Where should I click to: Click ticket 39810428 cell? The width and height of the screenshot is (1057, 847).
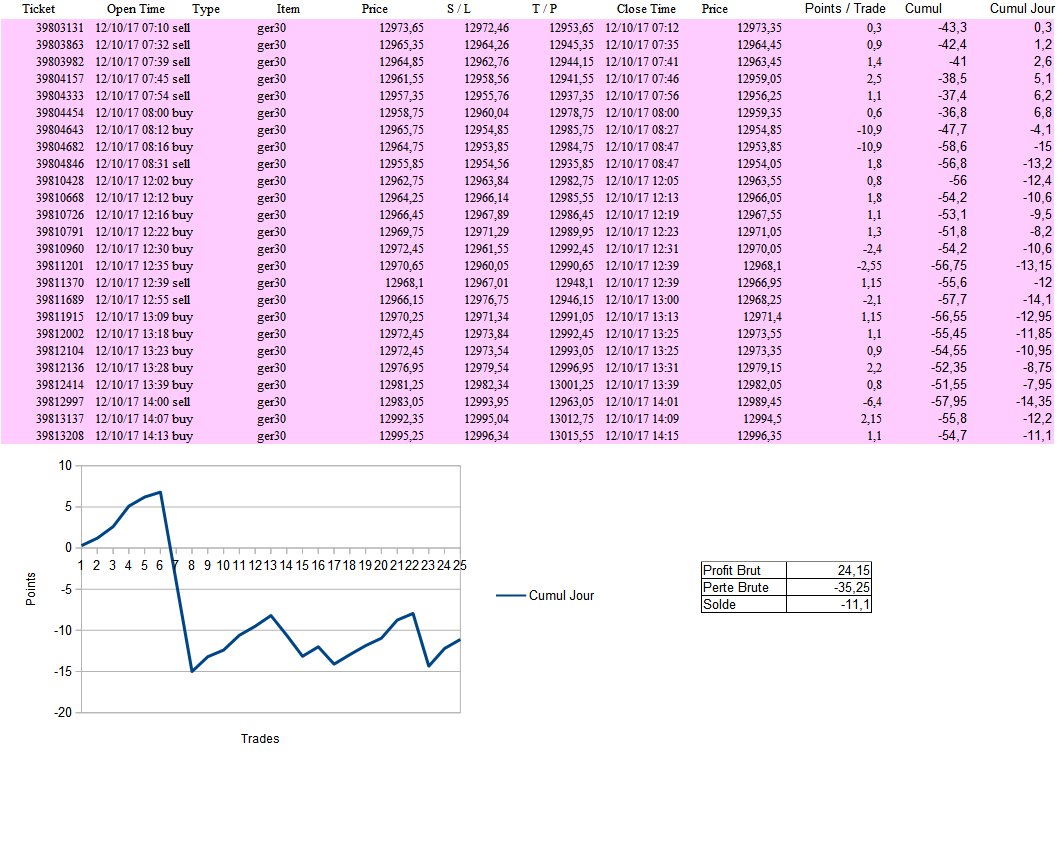tap(60, 181)
